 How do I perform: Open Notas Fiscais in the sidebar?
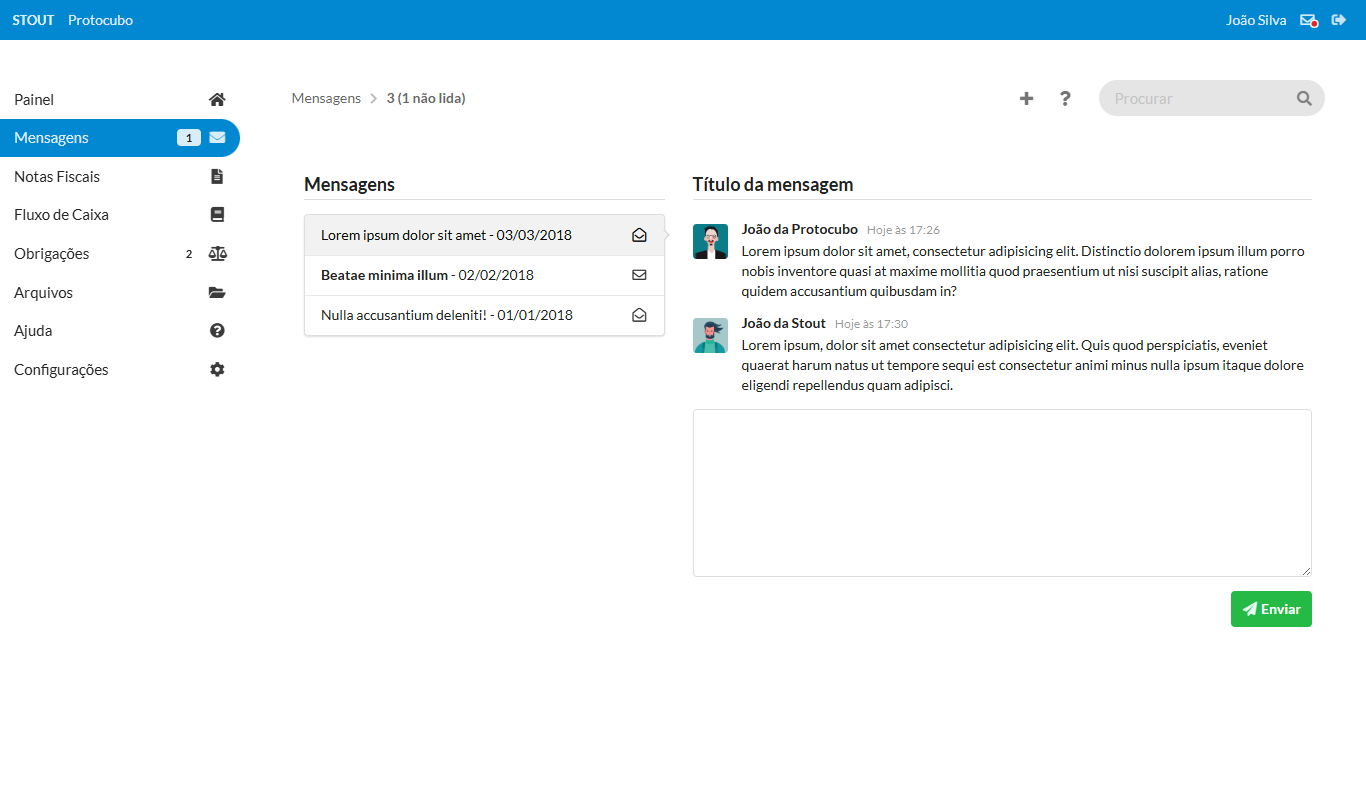tap(57, 177)
